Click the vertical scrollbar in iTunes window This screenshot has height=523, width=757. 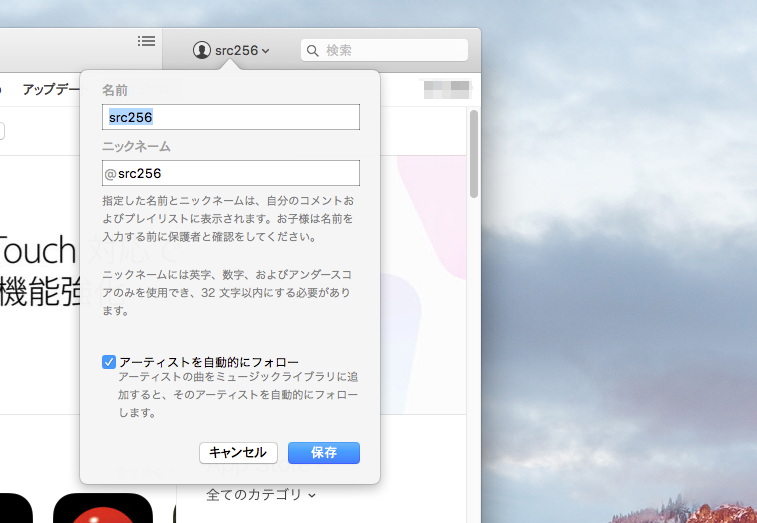tap(474, 154)
